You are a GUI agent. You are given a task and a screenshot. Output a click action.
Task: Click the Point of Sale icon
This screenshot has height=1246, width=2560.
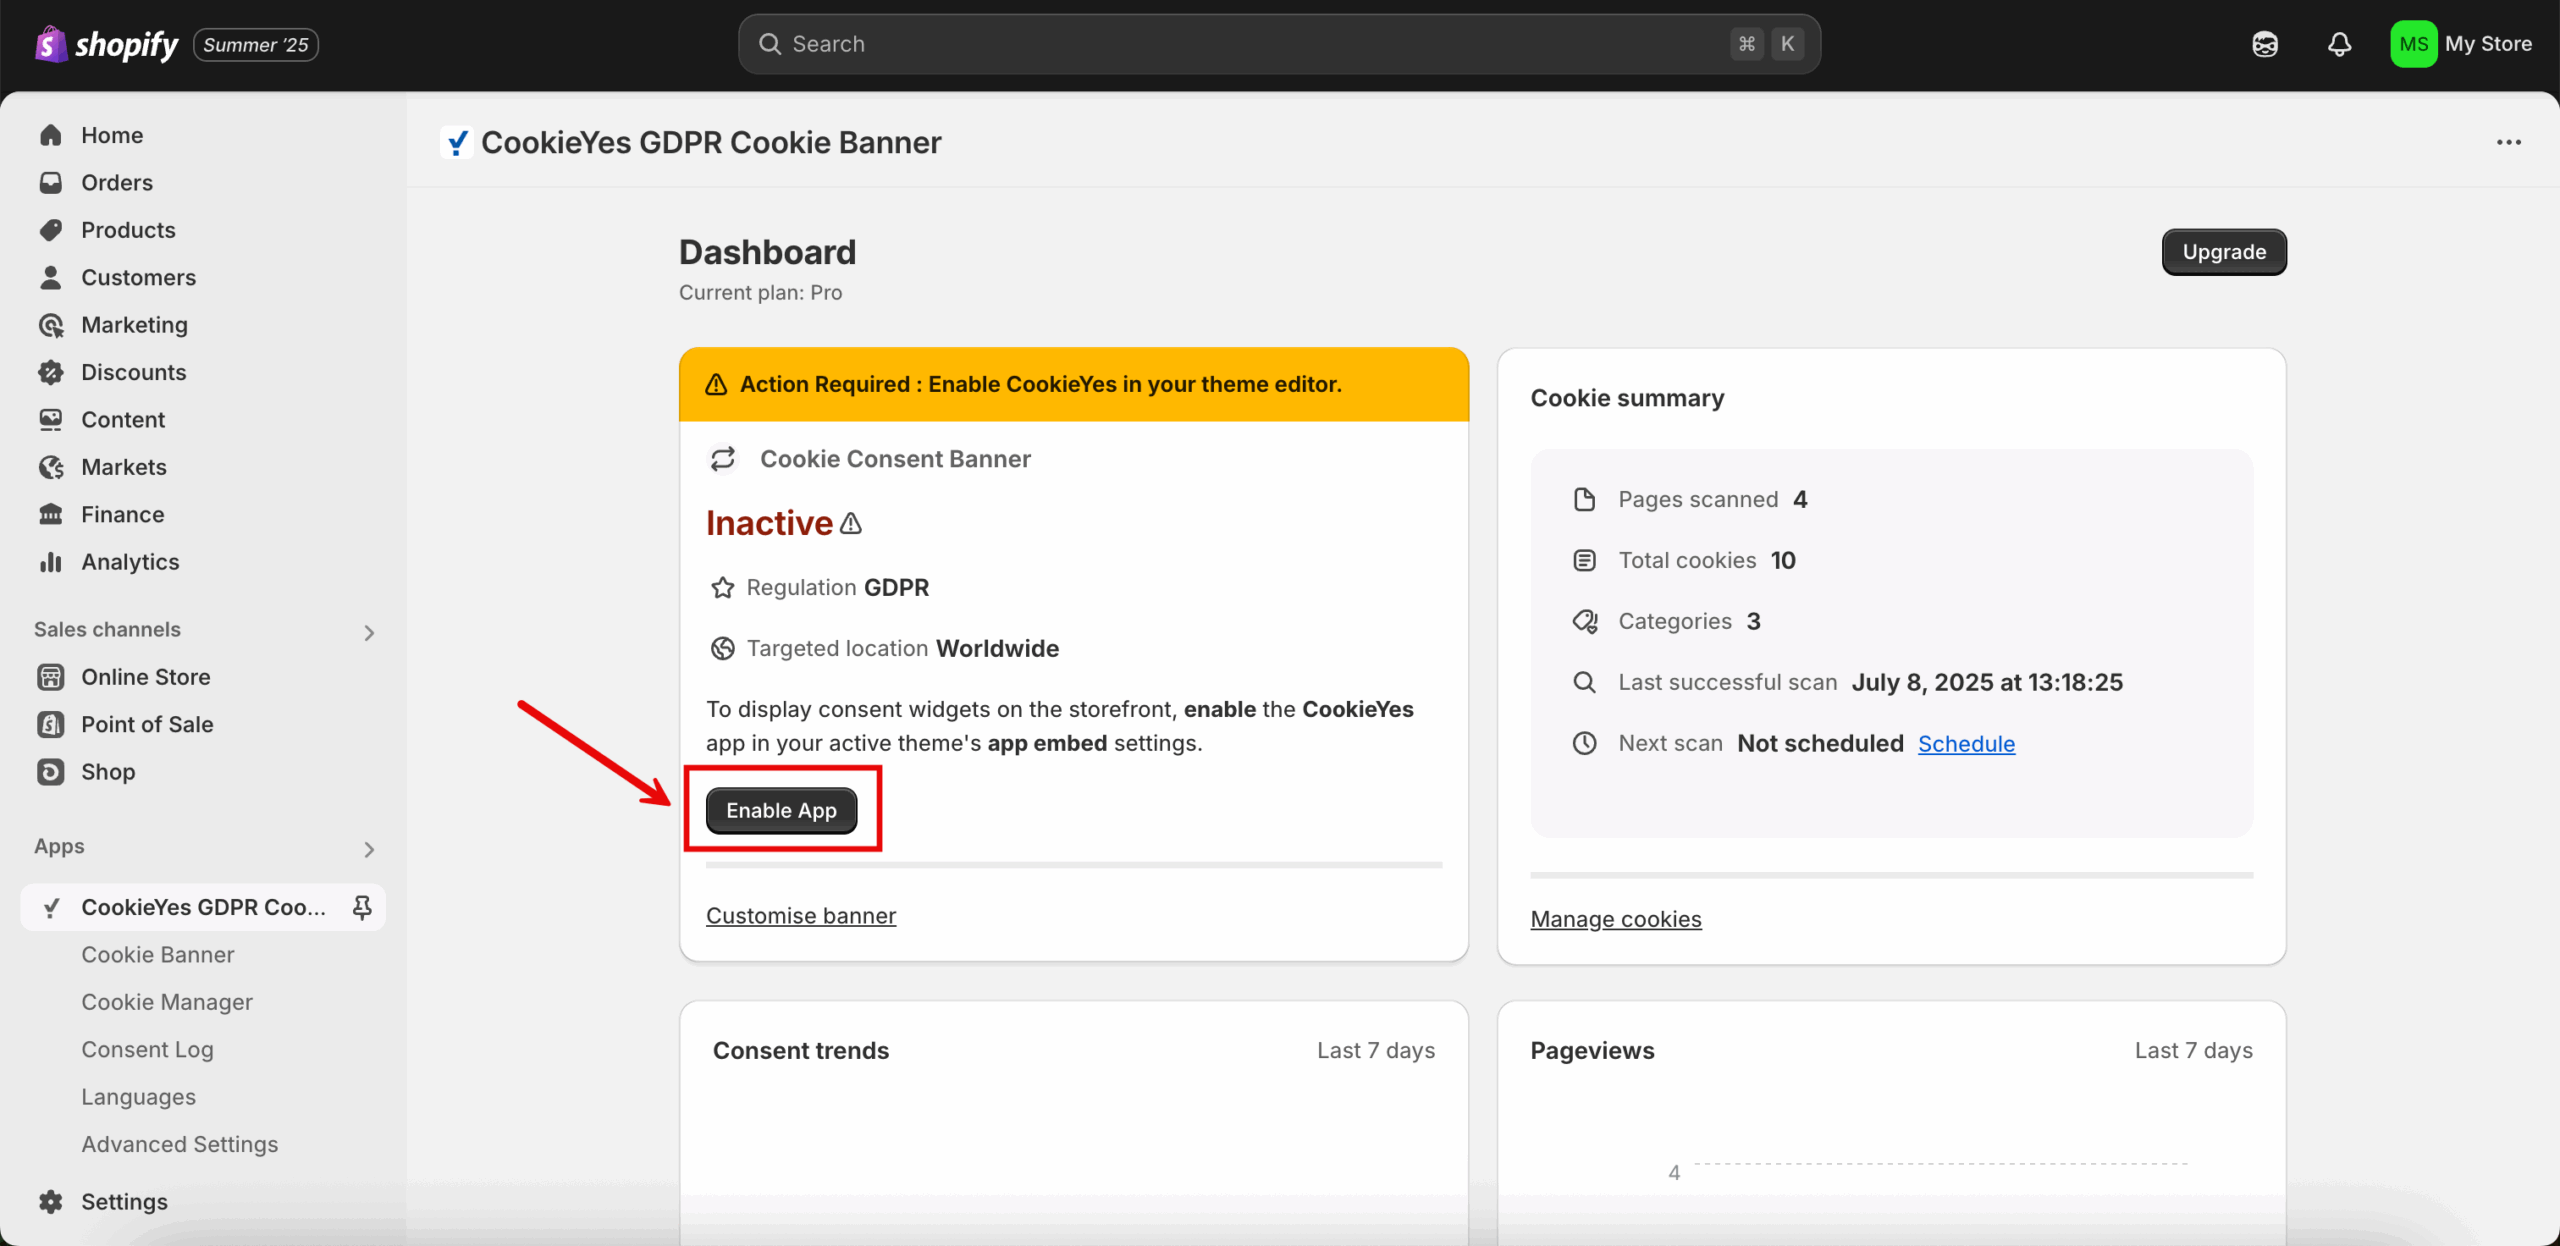[51, 724]
